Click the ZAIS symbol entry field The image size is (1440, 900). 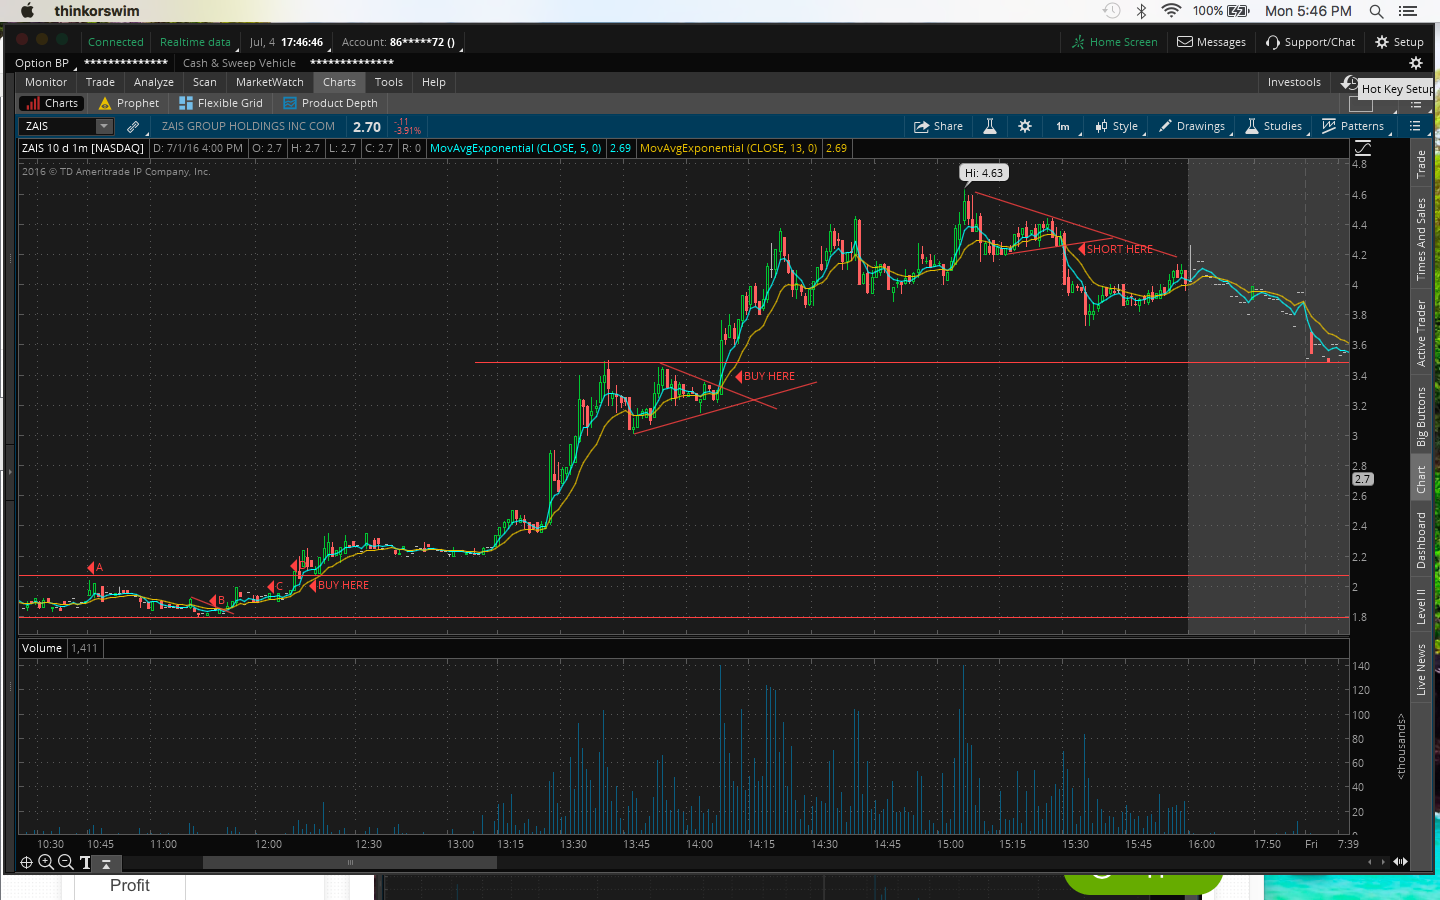pyautogui.click(x=58, y=126)
